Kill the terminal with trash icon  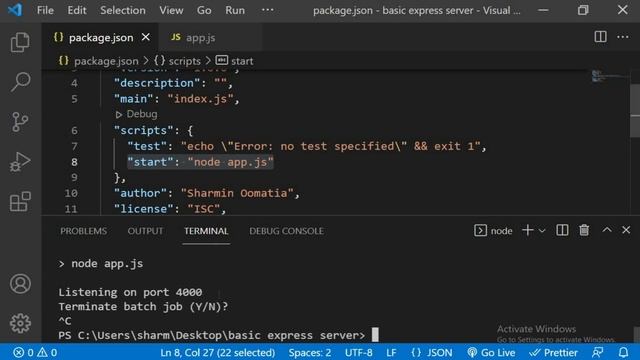click(x=584, y=231)
